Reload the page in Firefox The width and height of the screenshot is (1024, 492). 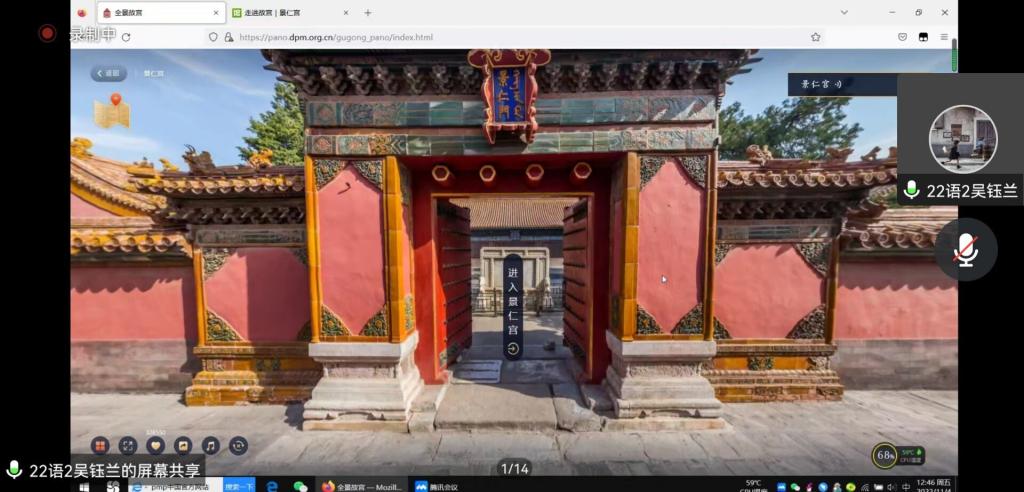click(x=126, y=37)
